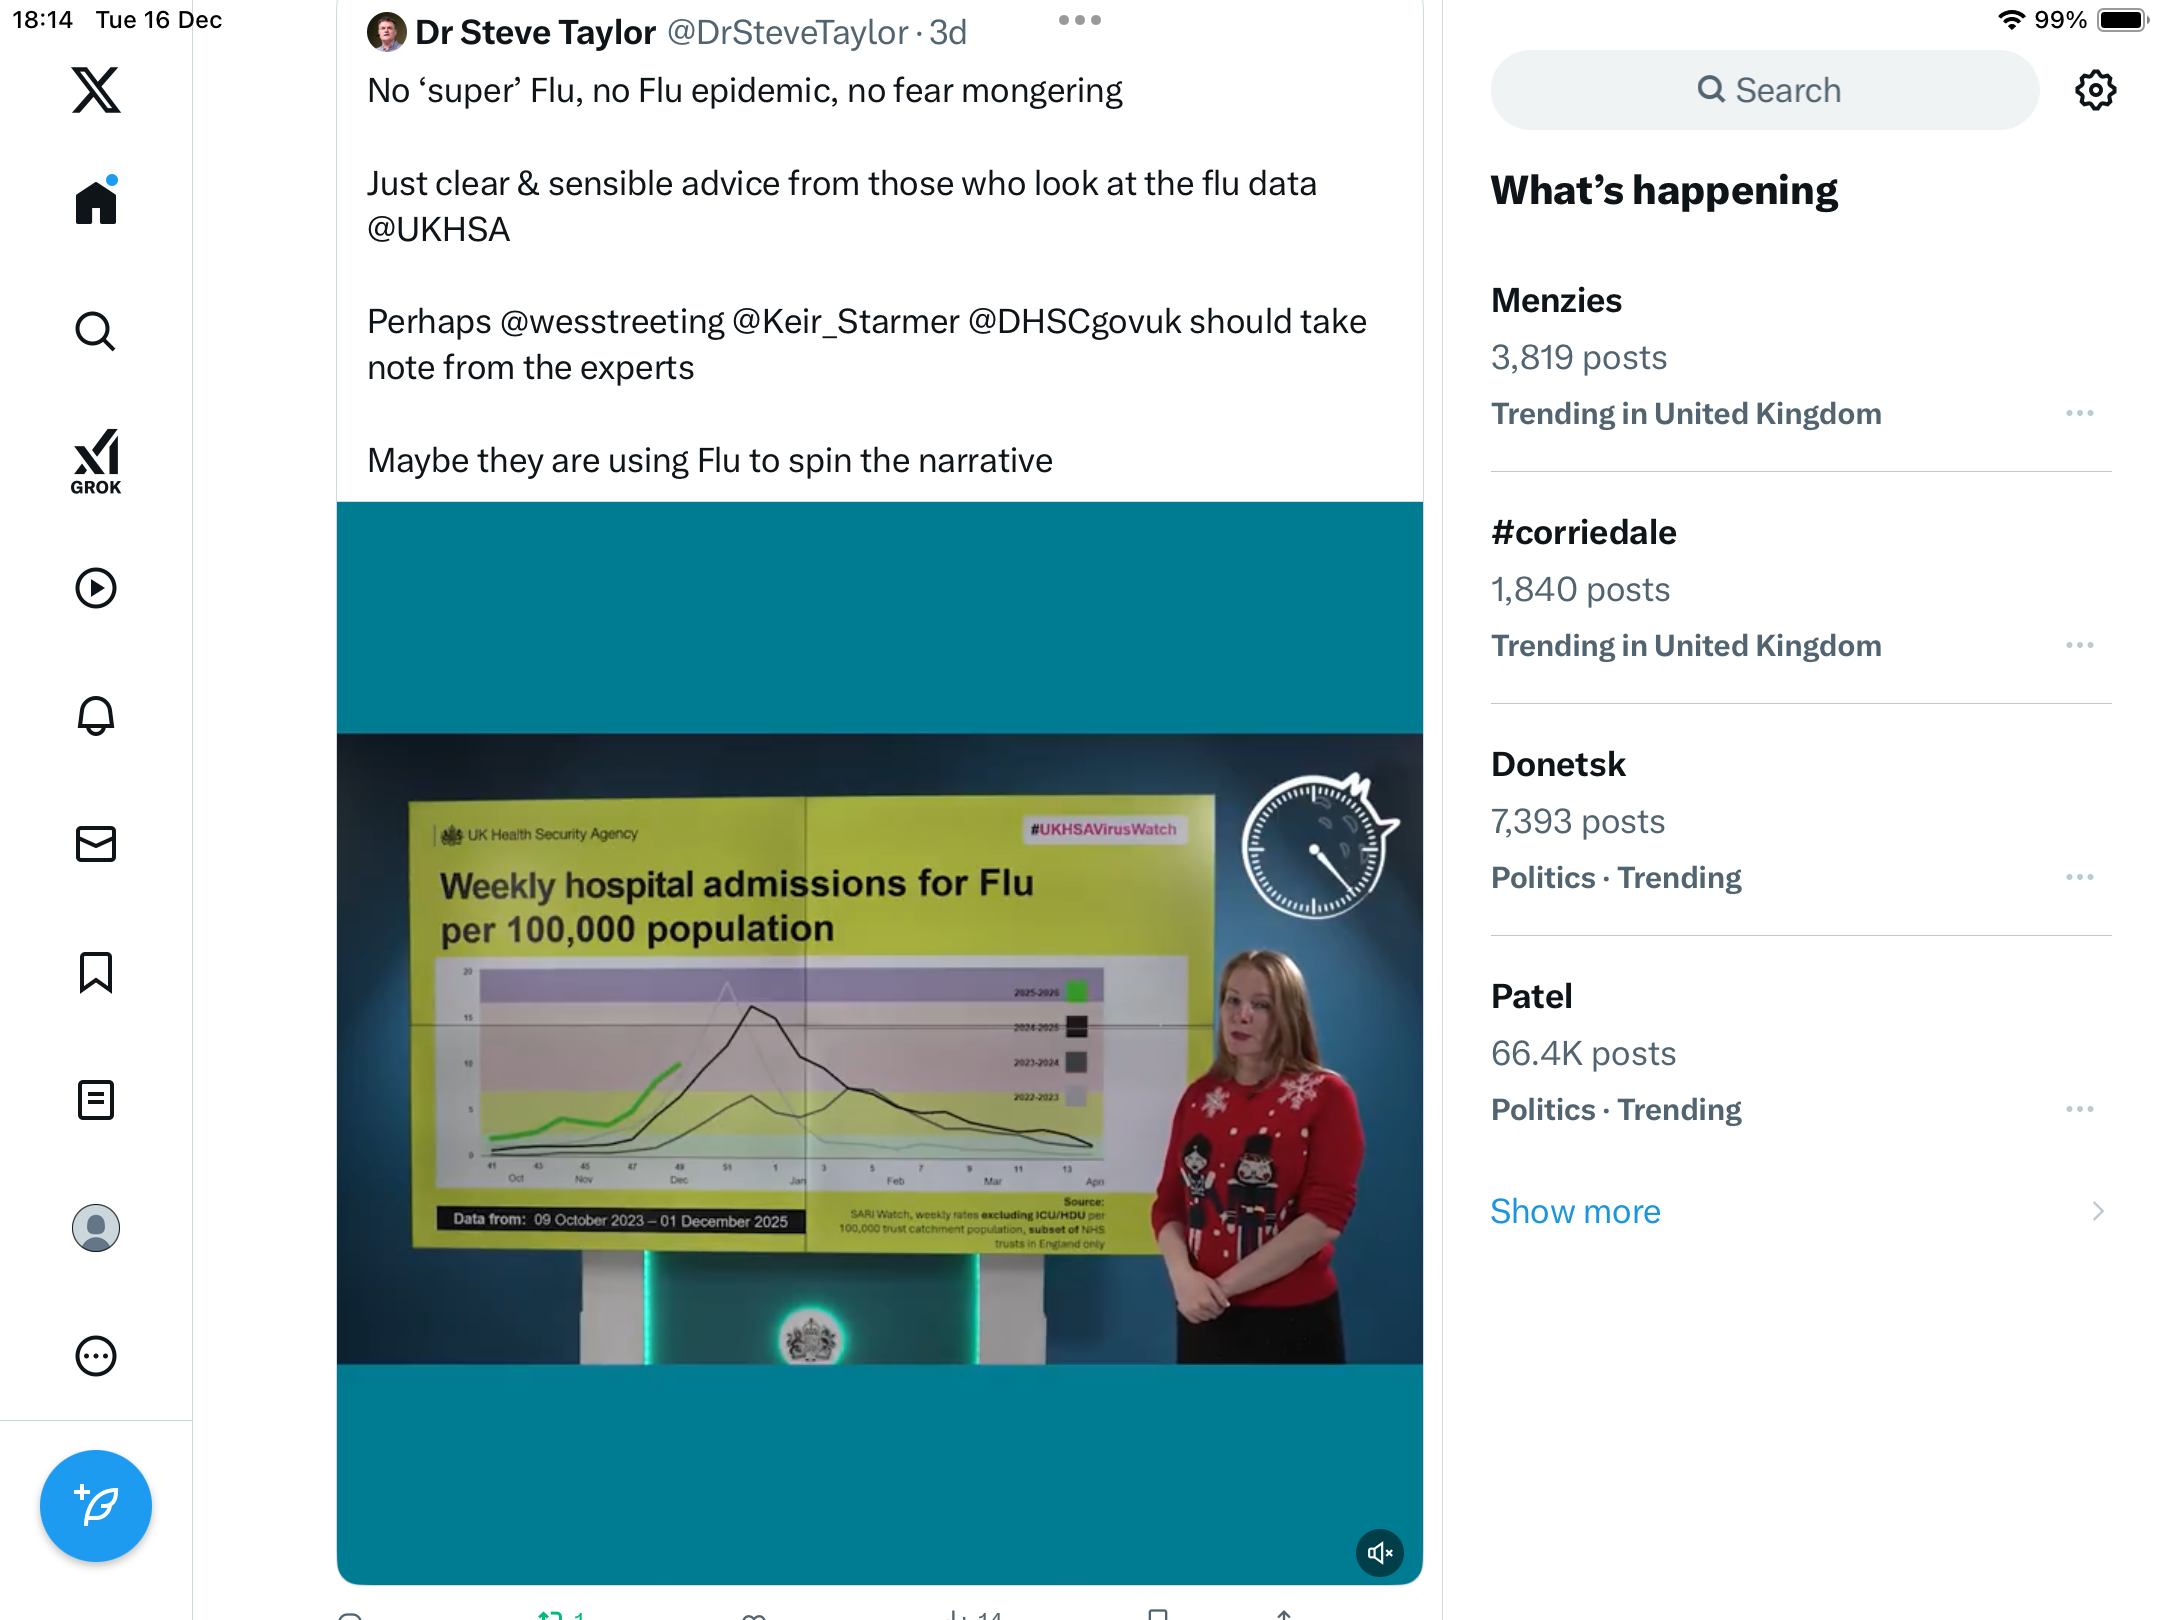Focus the Search input field
2160x1620 pixels.
(x=1765, y=90)
